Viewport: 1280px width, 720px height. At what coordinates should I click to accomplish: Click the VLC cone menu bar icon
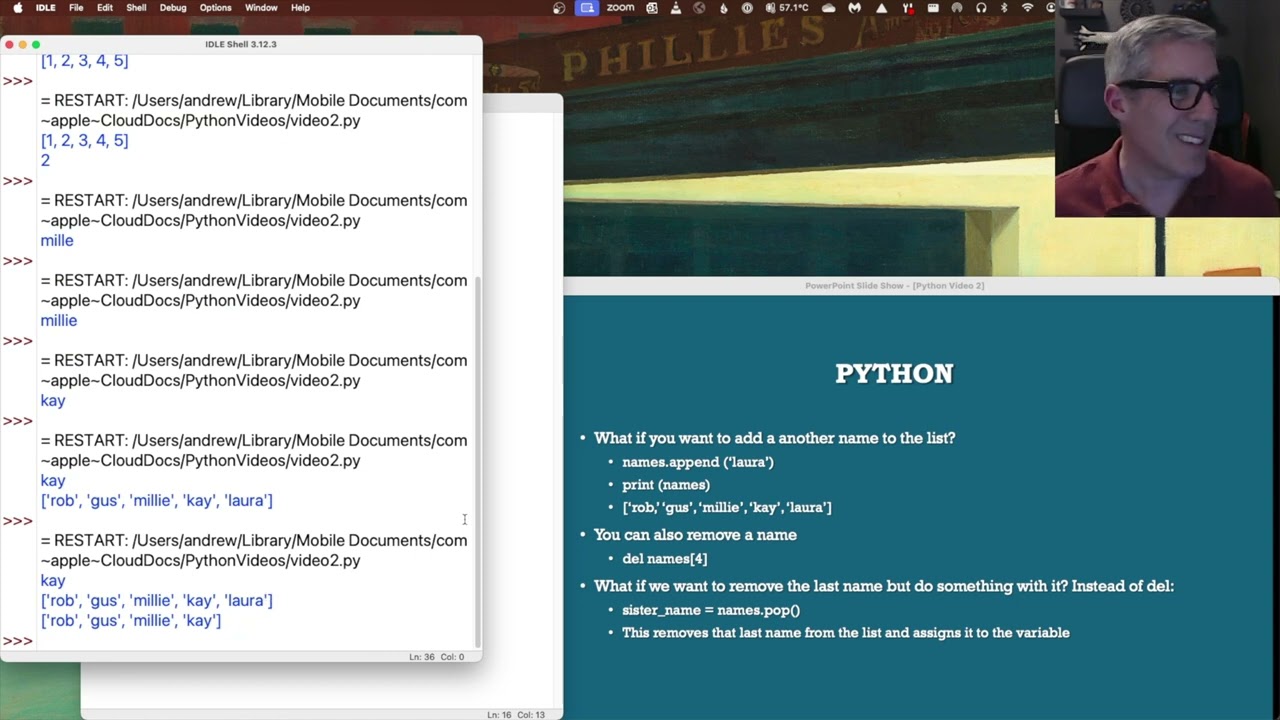[x=676, y=7]
